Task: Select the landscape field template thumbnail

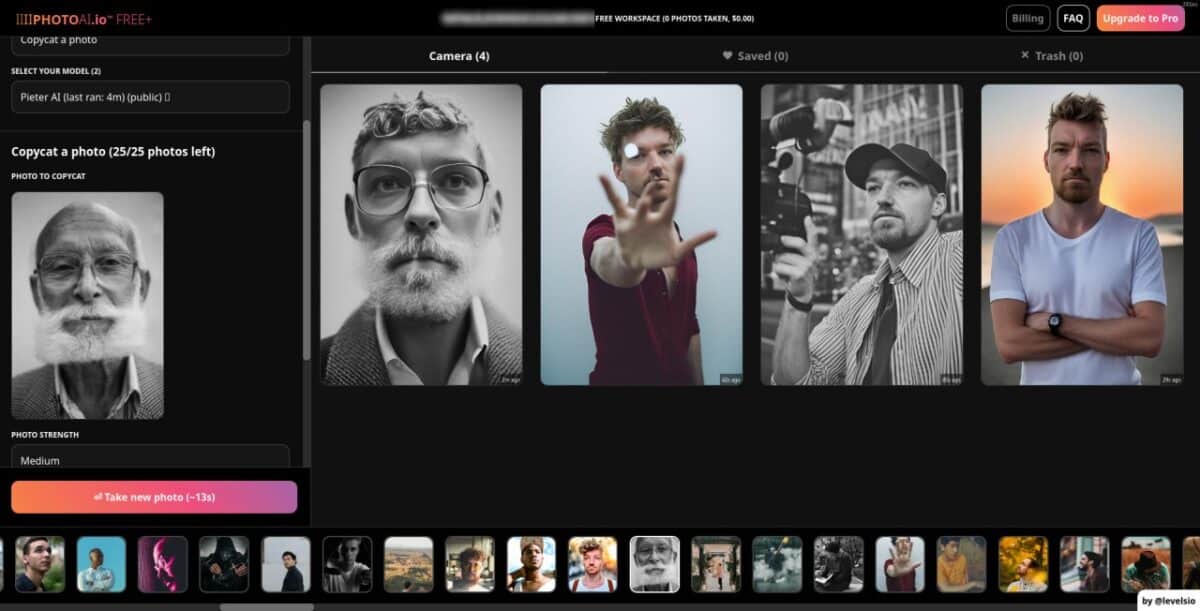Action: point(408,564)
